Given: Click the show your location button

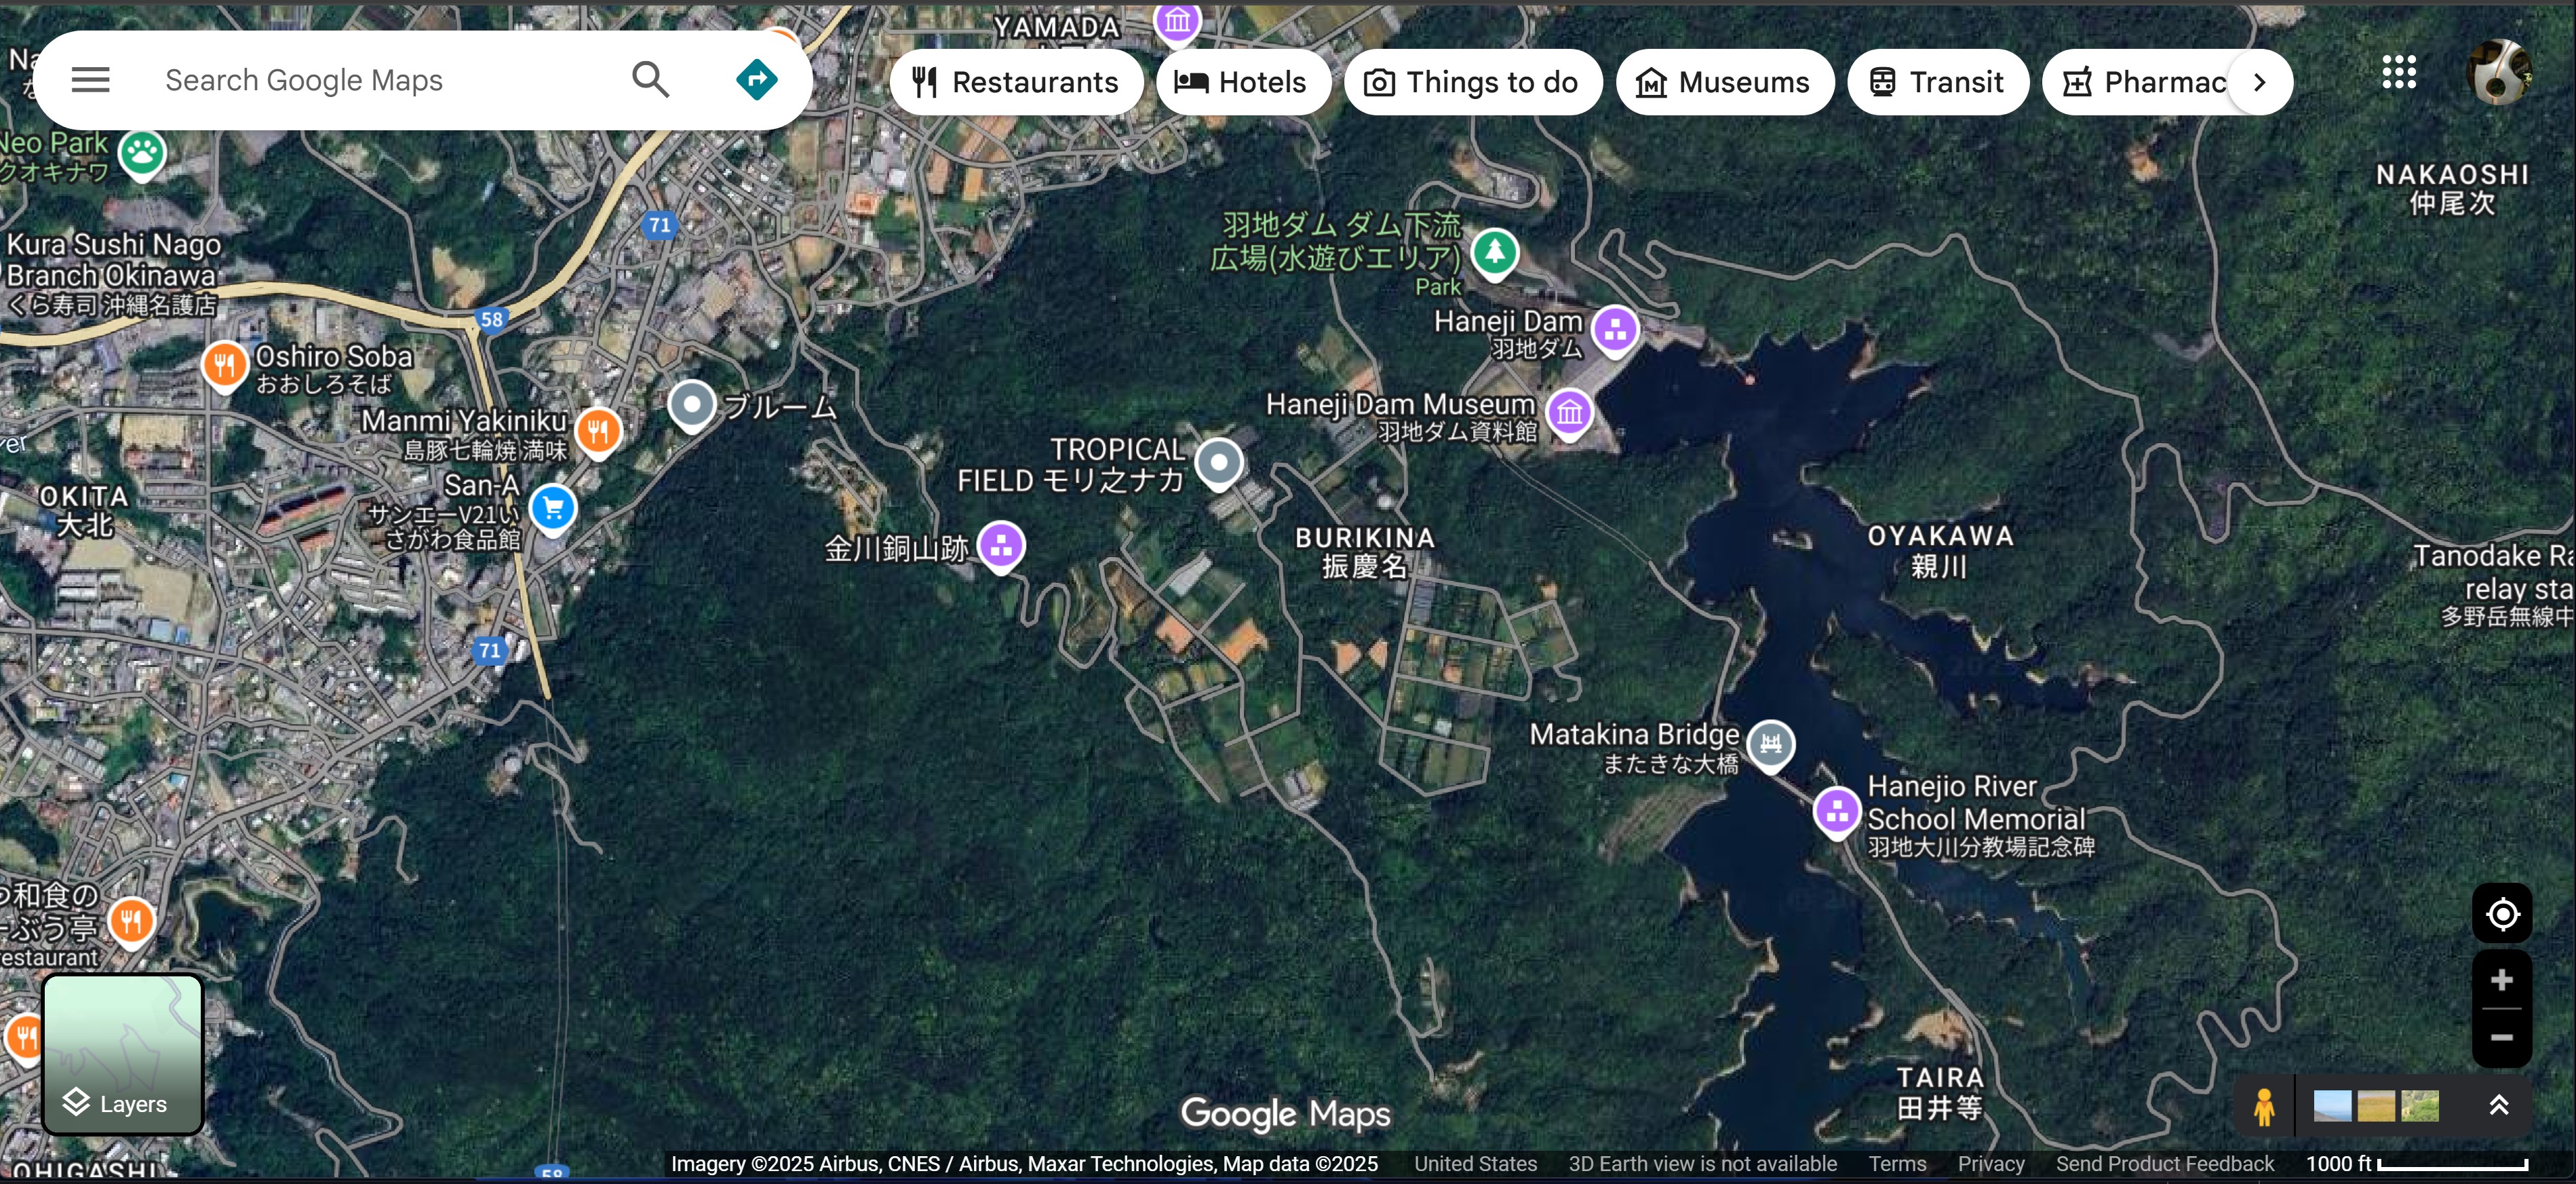Looking at the screenshot, I should tap(2501, 914).
